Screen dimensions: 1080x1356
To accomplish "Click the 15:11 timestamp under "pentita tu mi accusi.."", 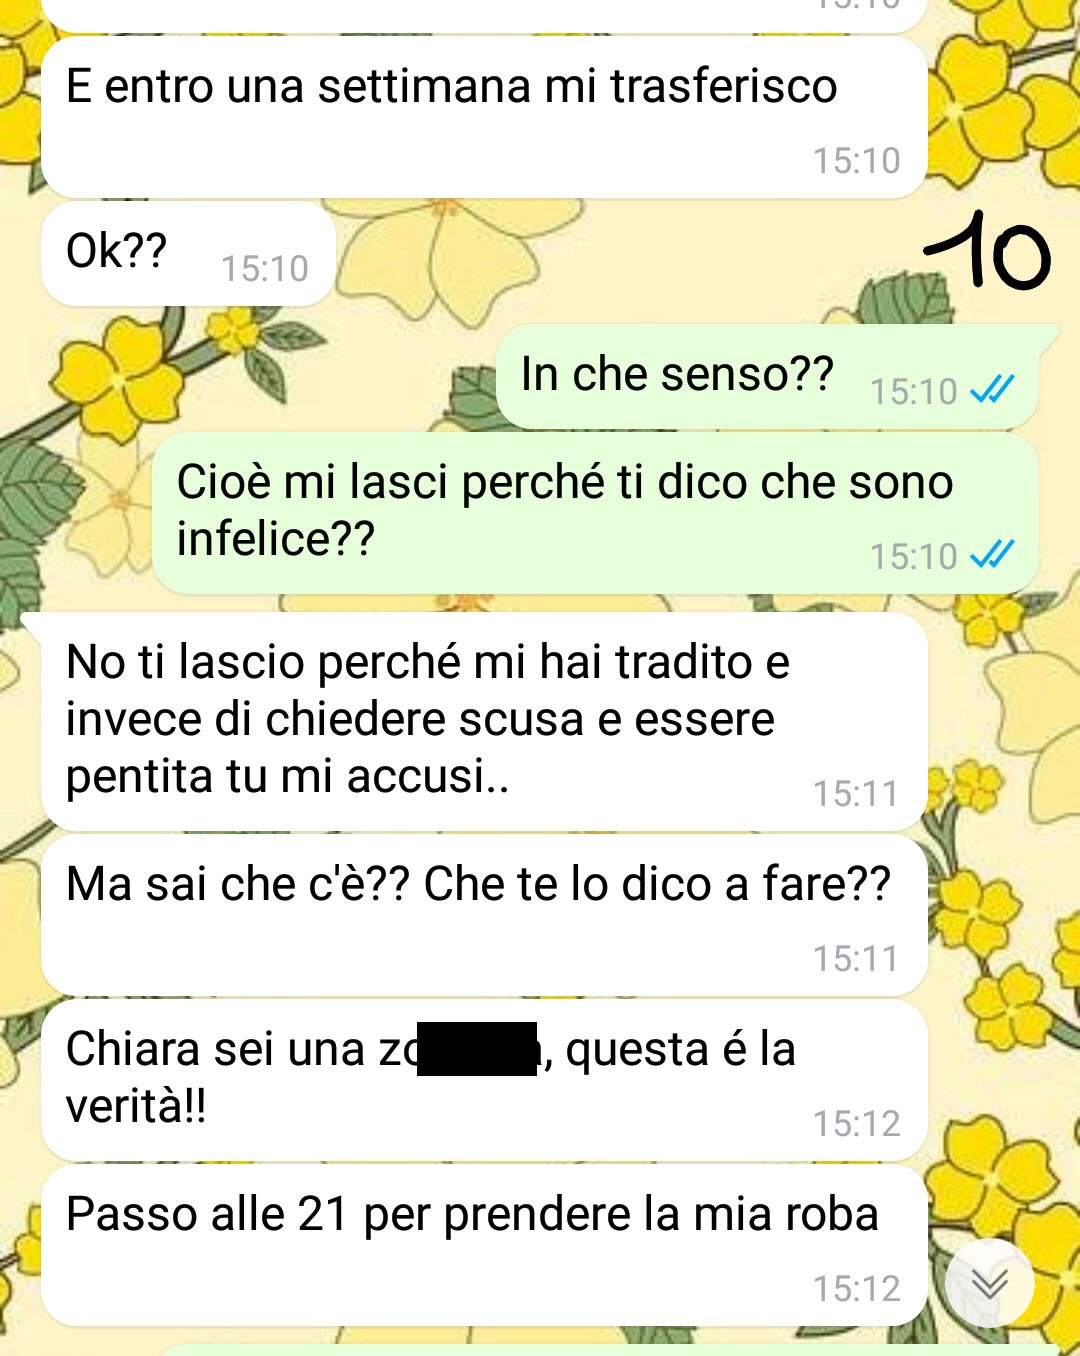I will coord(857,793).
